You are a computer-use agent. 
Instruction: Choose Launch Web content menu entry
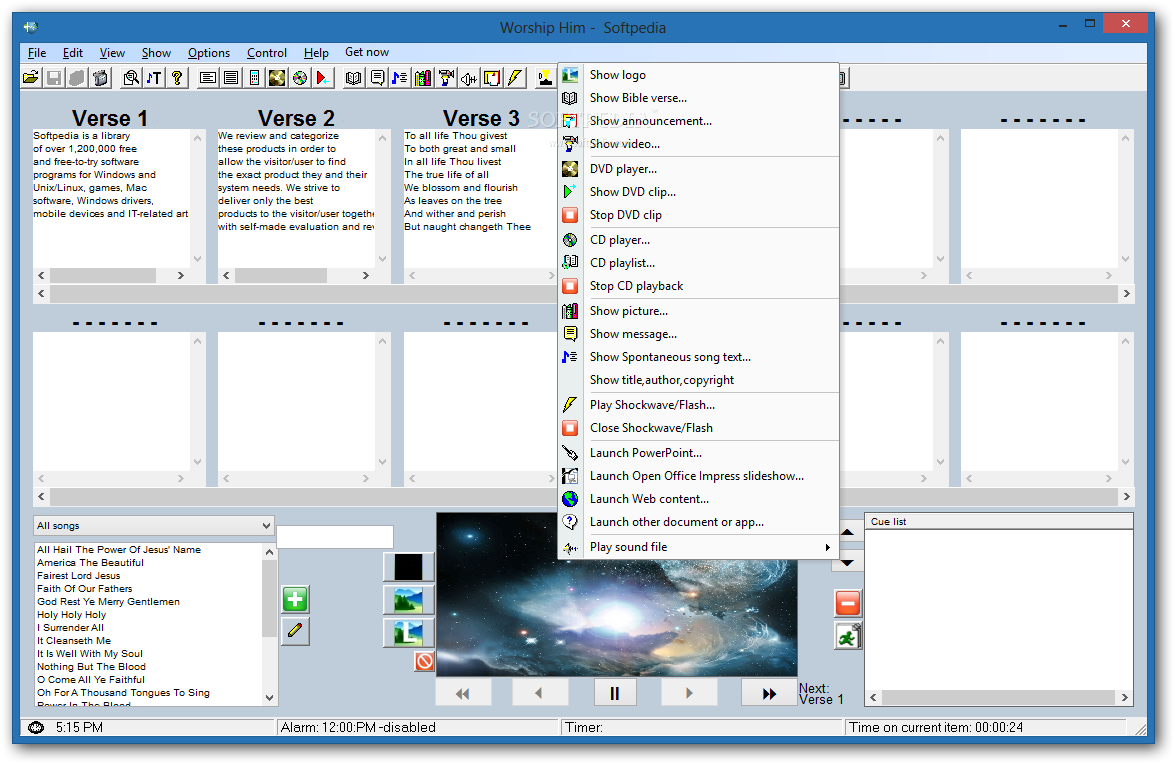pos(698,499)
